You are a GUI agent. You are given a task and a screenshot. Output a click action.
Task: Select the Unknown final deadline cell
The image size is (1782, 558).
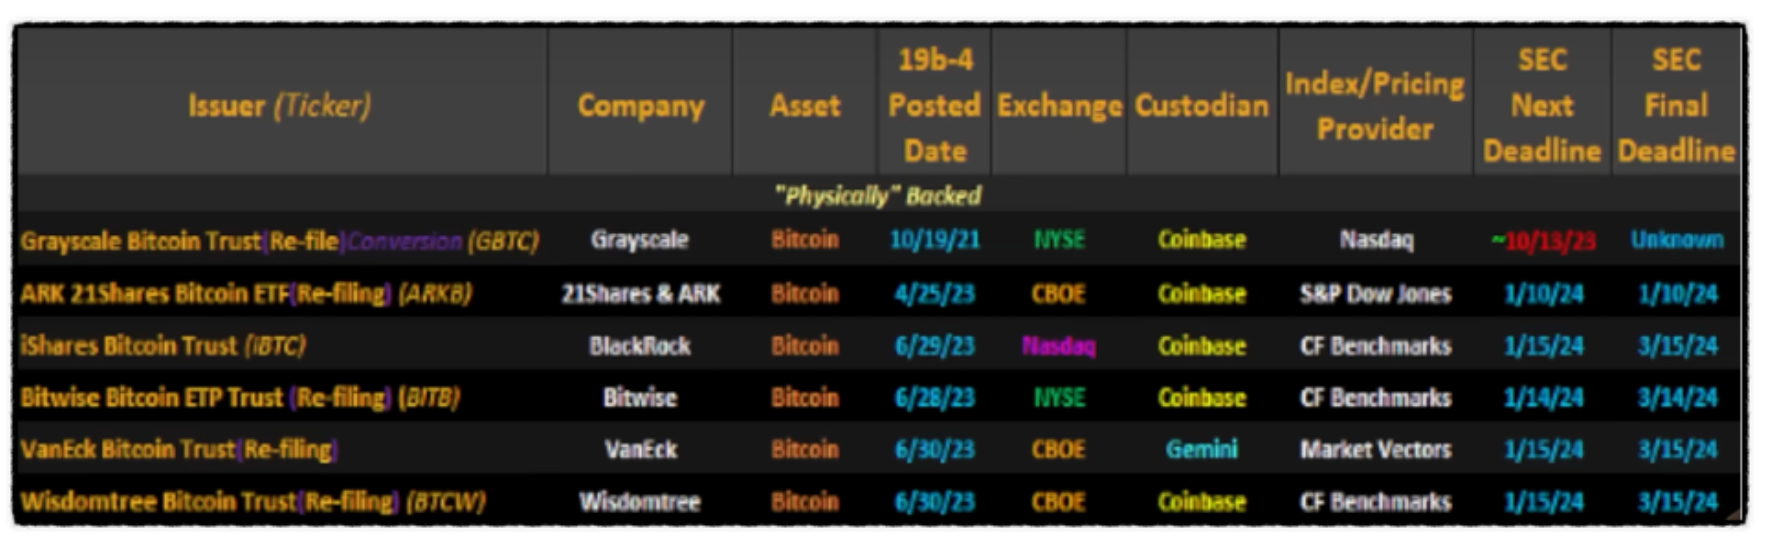coord(1677,240)
